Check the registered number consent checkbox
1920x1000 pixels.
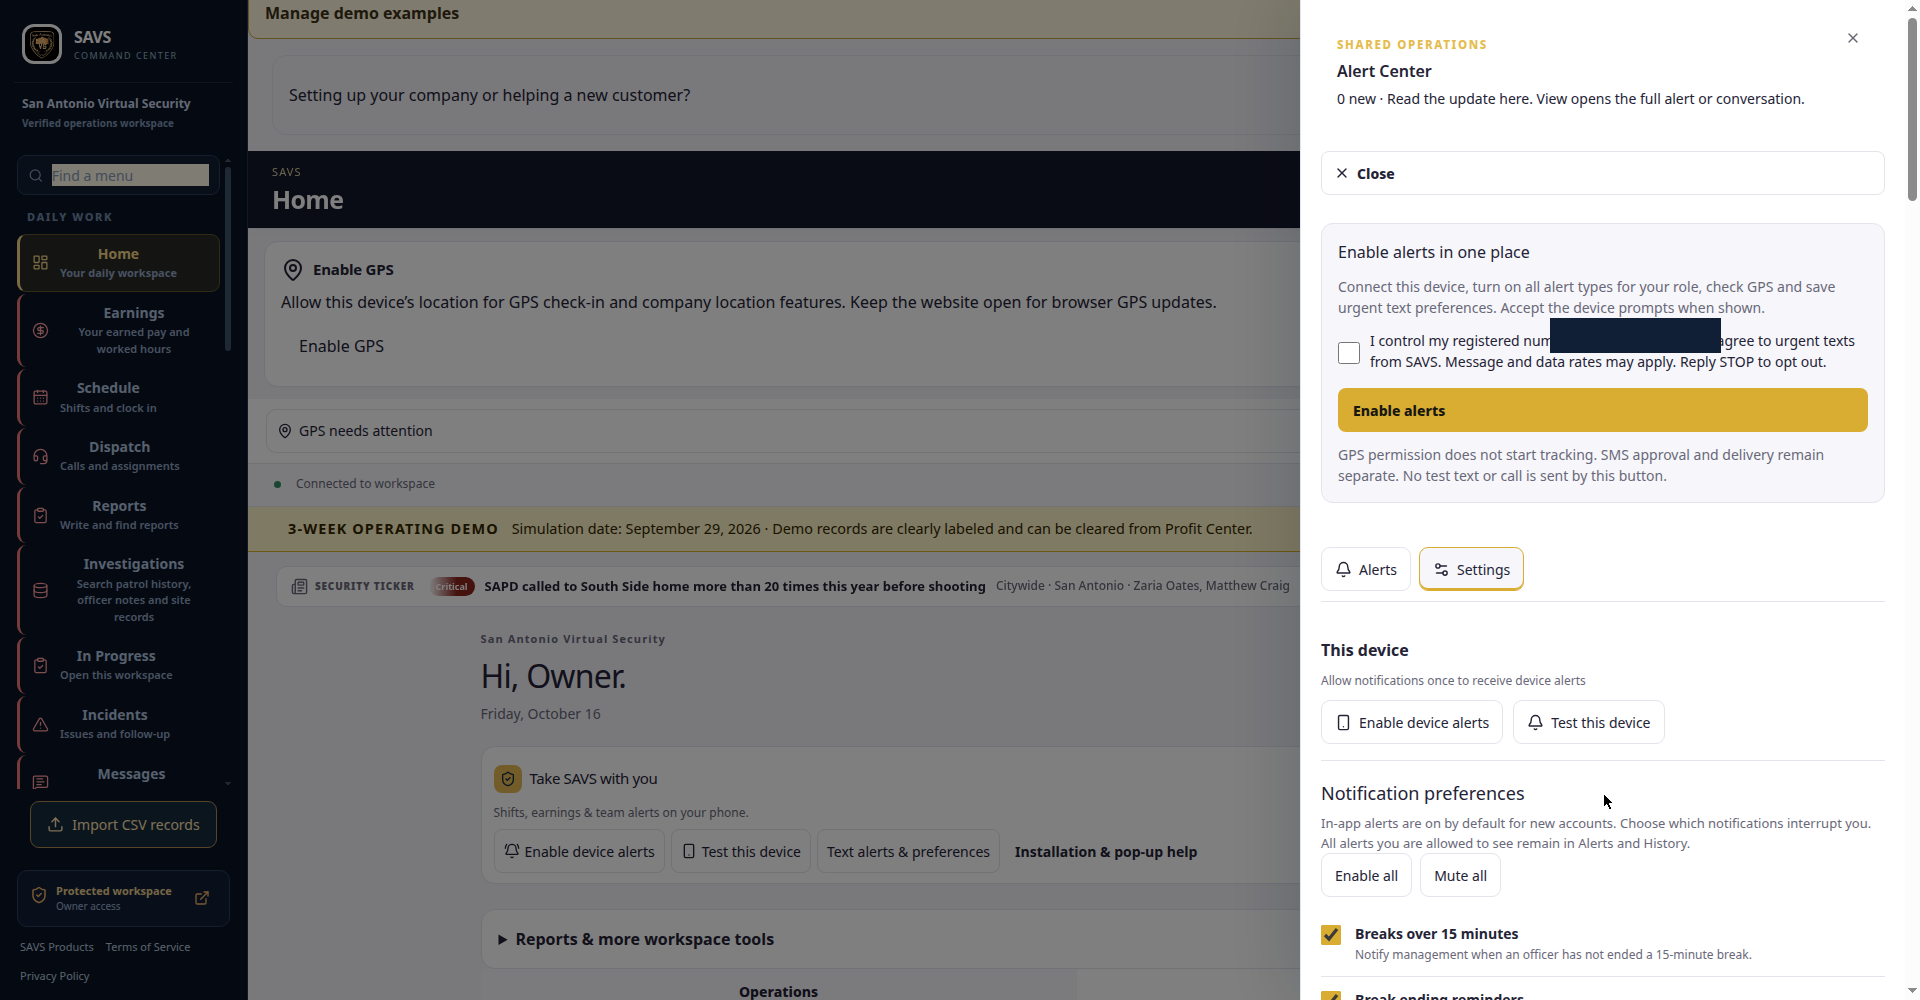pos(1349,352)
